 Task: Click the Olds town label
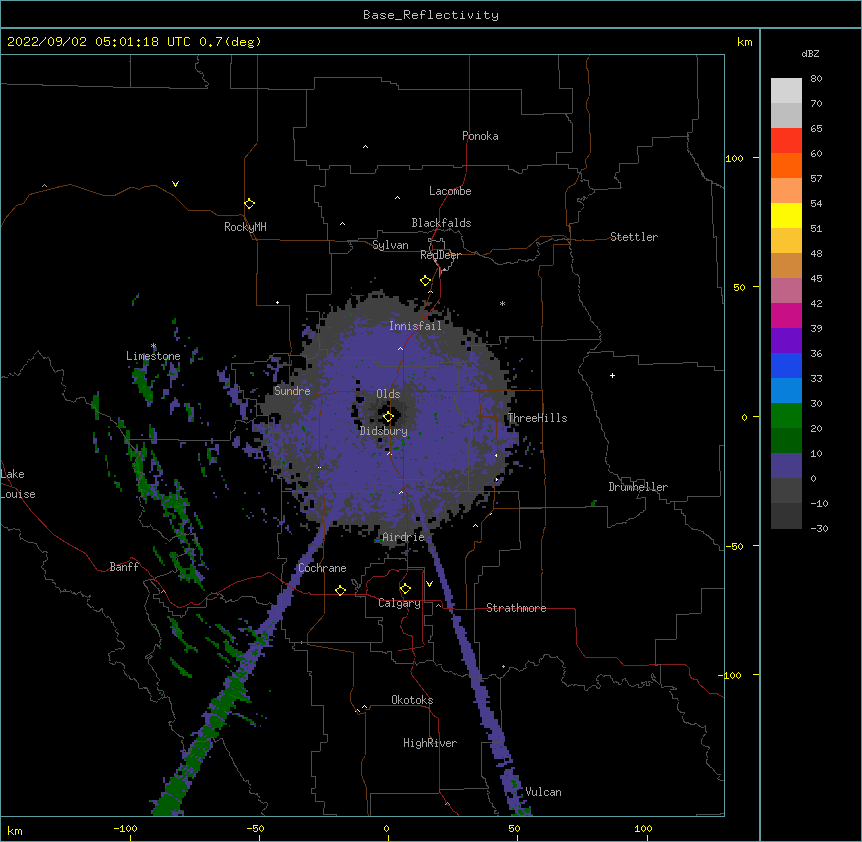[388, 394]
